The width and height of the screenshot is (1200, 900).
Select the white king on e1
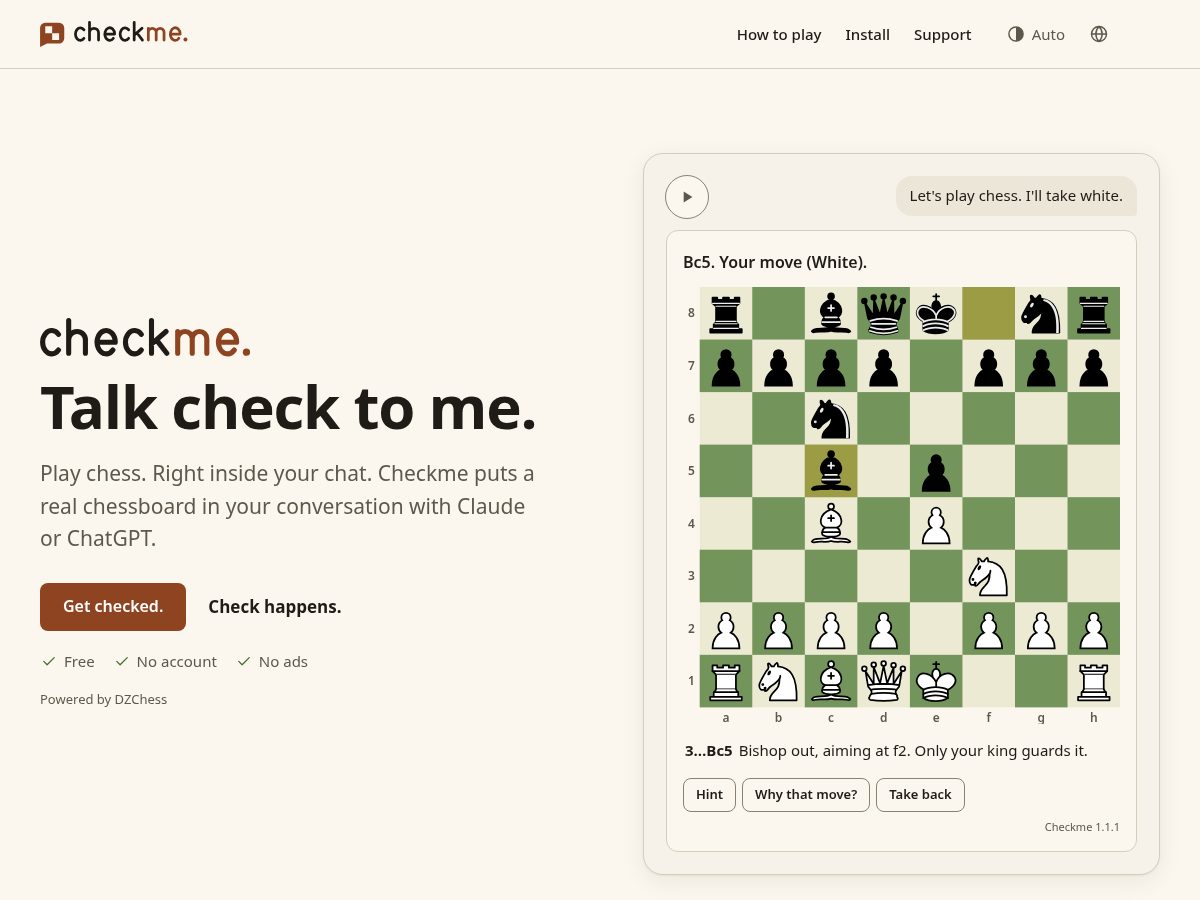pos(936,681)
